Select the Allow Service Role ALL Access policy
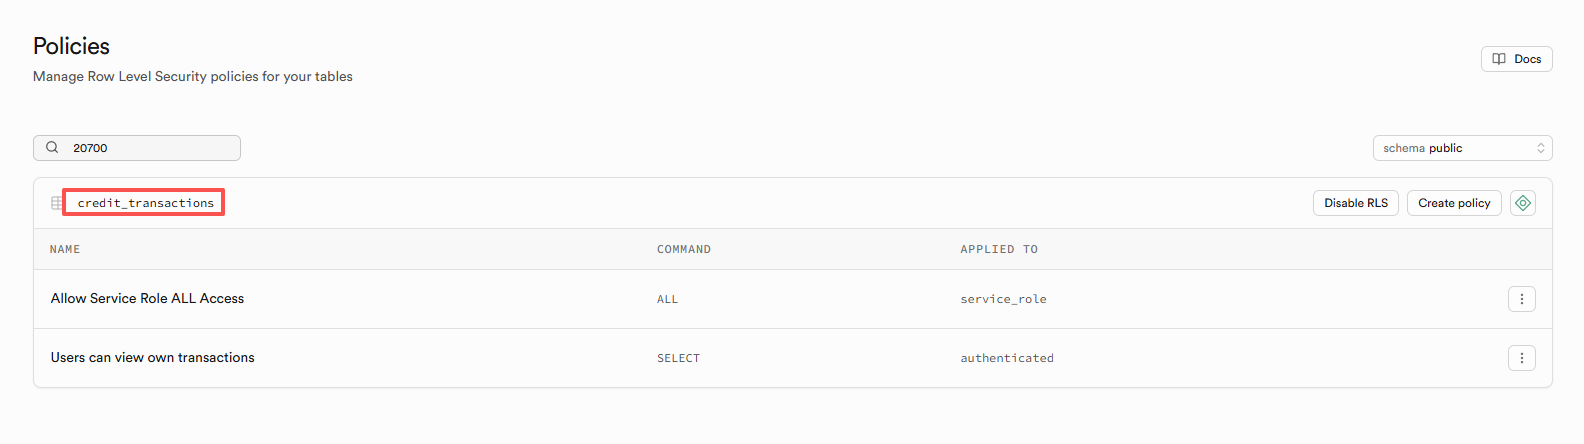Screen dimensions: 1584x444 (147, 299)
